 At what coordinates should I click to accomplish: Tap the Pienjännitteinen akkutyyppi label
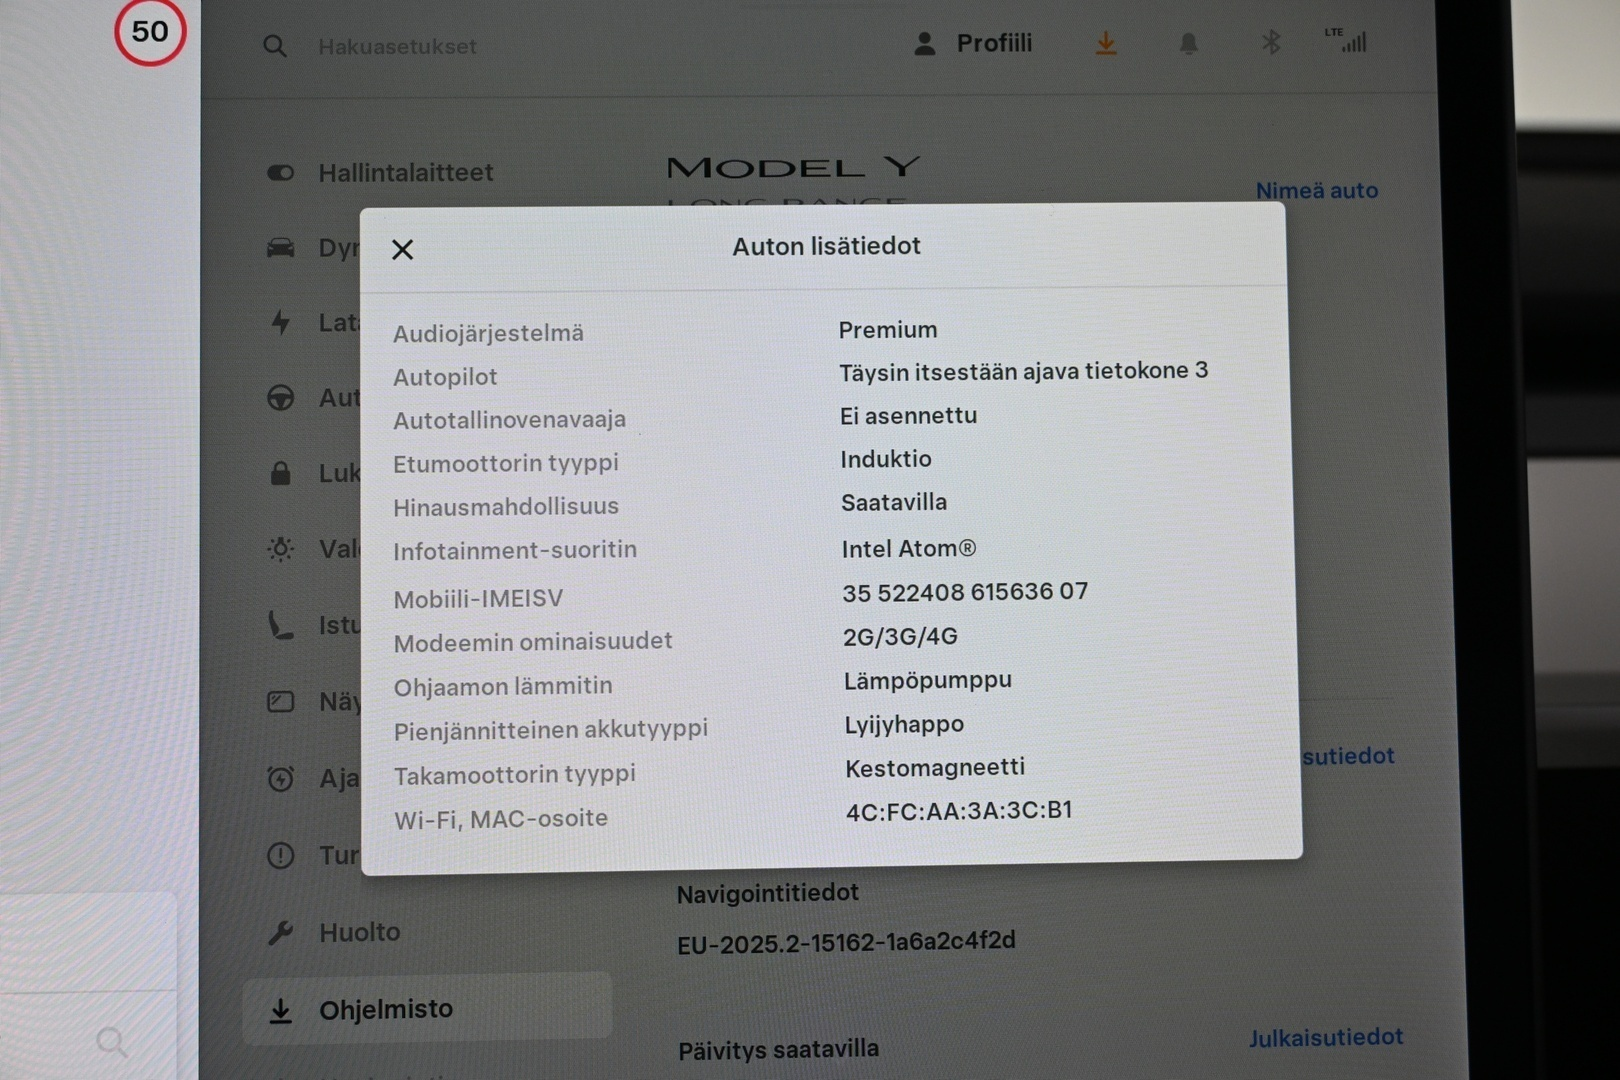pyautogui.click(x=551, y=730)
